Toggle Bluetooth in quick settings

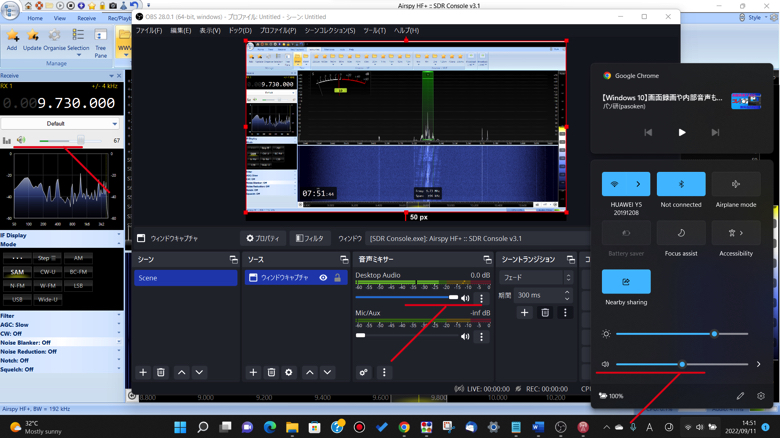(x=681, y=184)
